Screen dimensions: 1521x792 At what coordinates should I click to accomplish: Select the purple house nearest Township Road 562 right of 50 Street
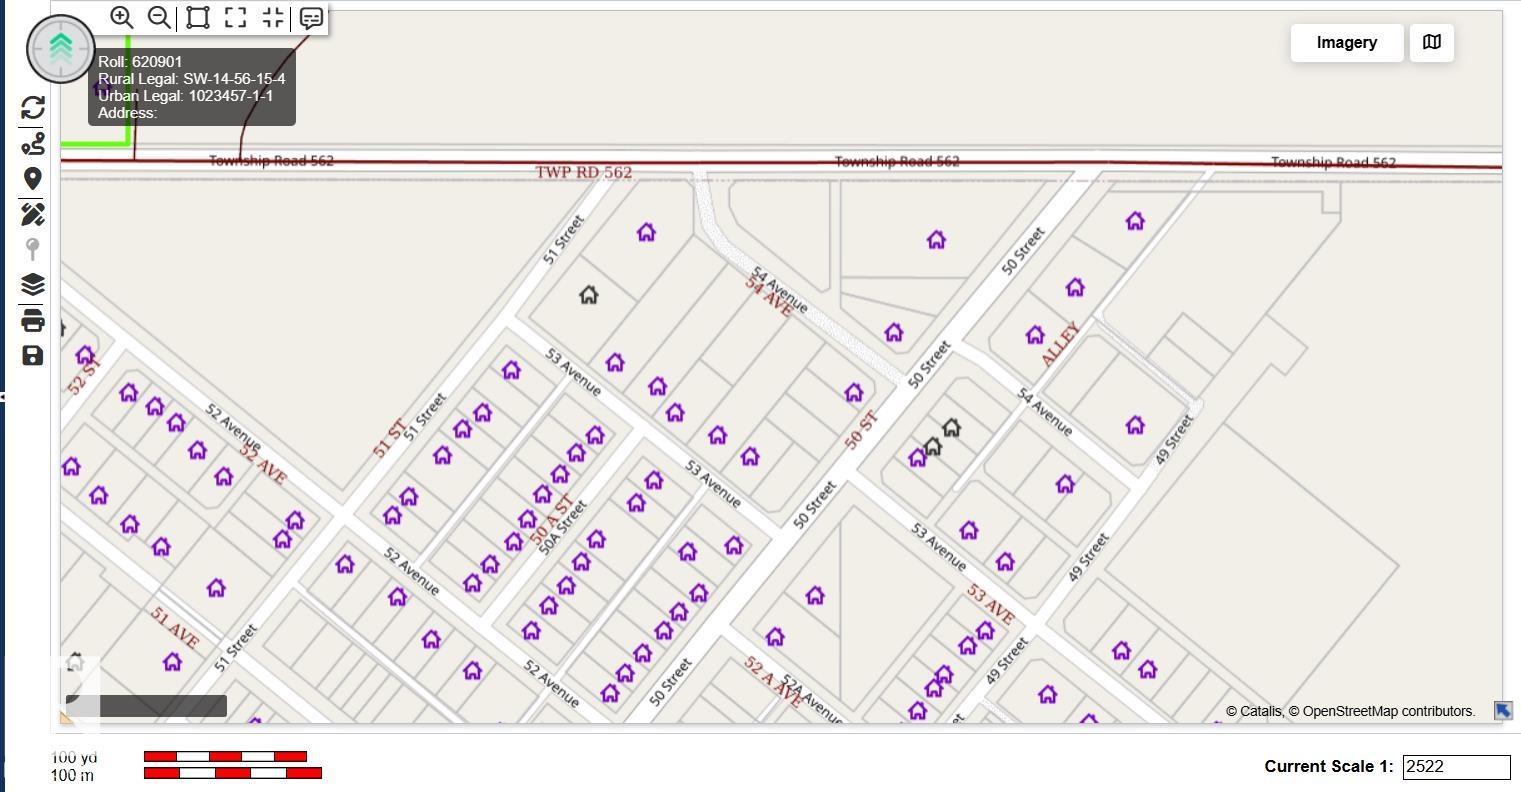click(x=1135, y=221)
